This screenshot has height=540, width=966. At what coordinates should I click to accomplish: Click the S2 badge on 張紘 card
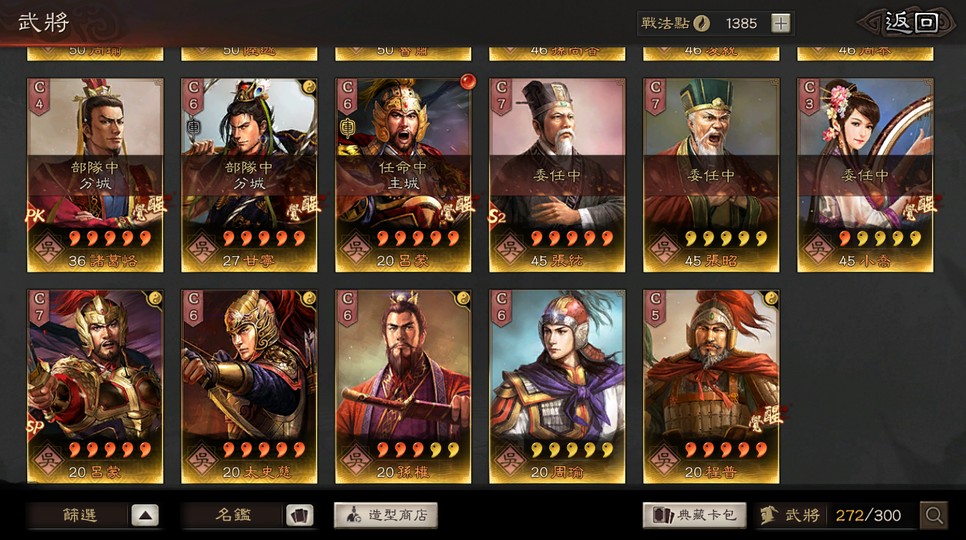click(x=498, y=216)
